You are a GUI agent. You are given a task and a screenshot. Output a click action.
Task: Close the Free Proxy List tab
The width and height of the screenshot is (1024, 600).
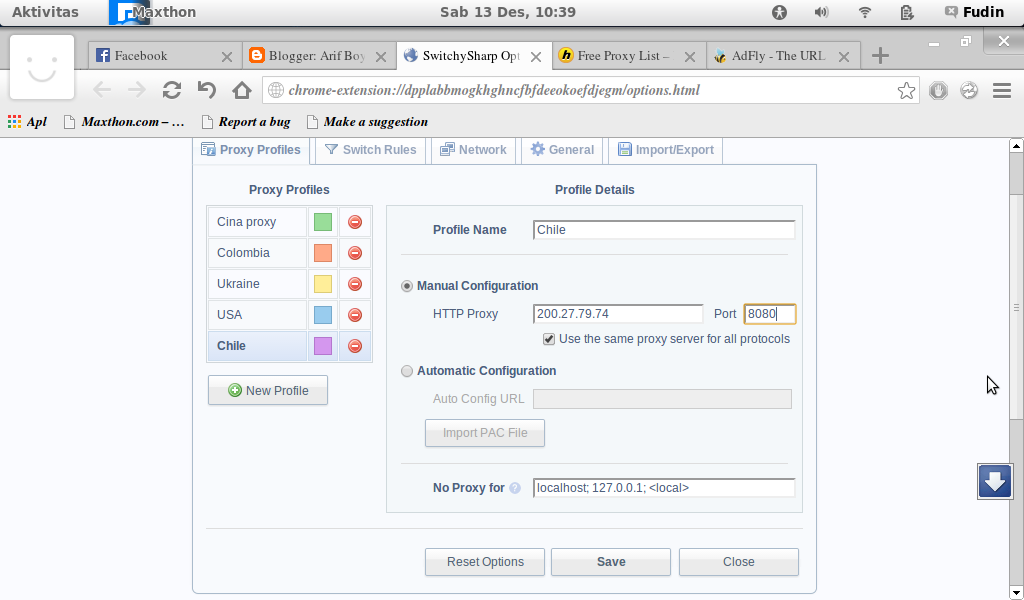pyautogui.click(x=690, y=57)
